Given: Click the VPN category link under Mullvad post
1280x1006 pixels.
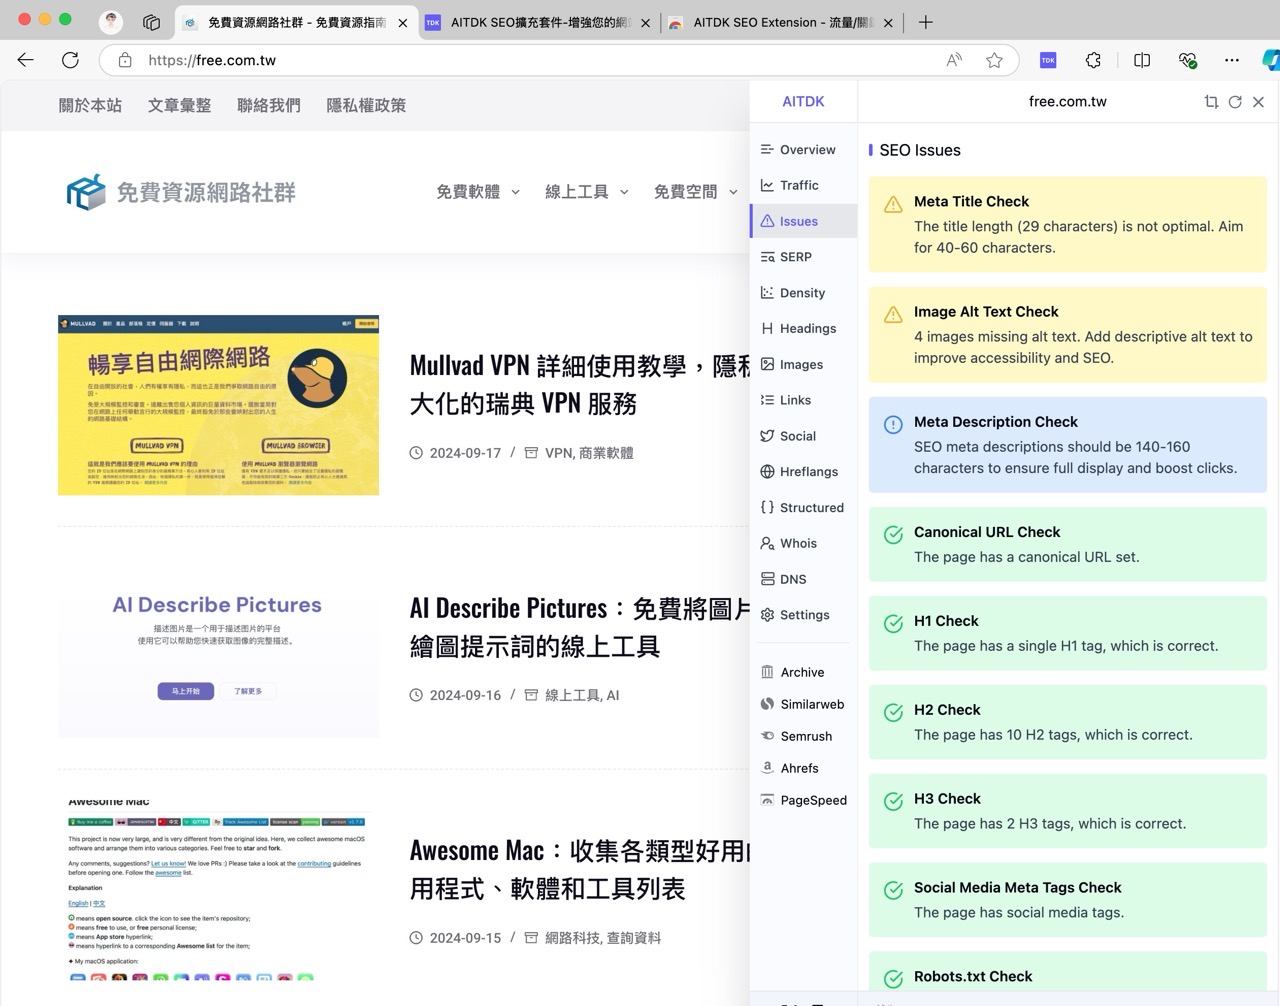Looking at the screenshot, I should point(559,453).
